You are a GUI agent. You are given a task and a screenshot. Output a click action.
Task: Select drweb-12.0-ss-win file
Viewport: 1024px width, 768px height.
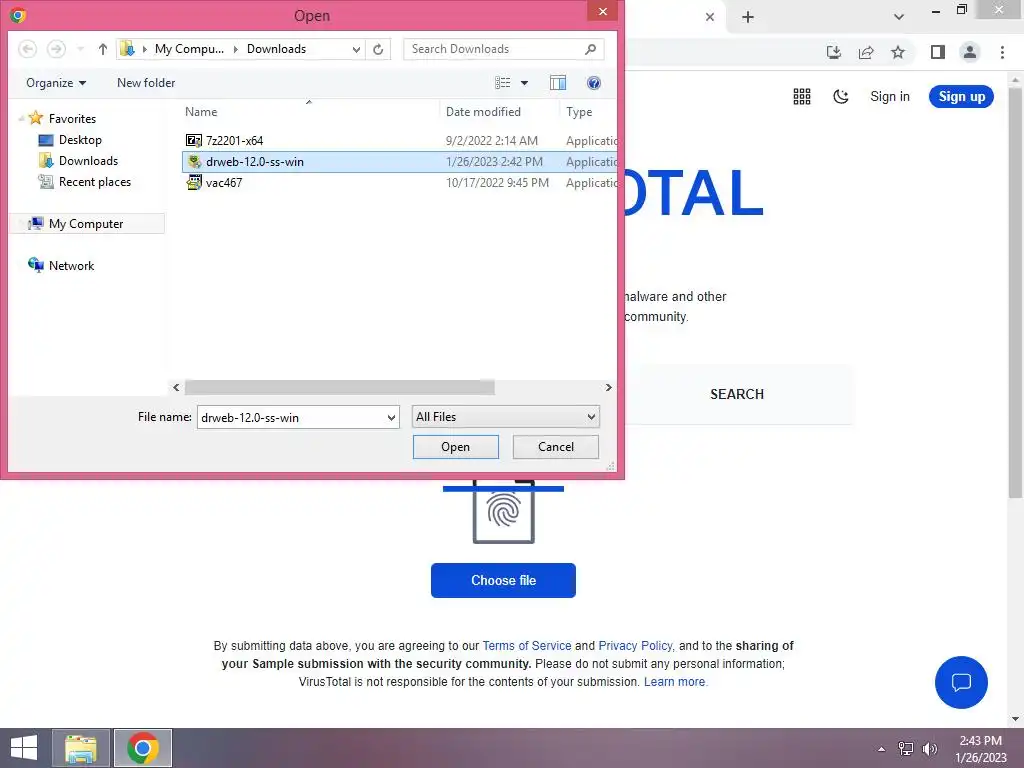coord(398,161)
